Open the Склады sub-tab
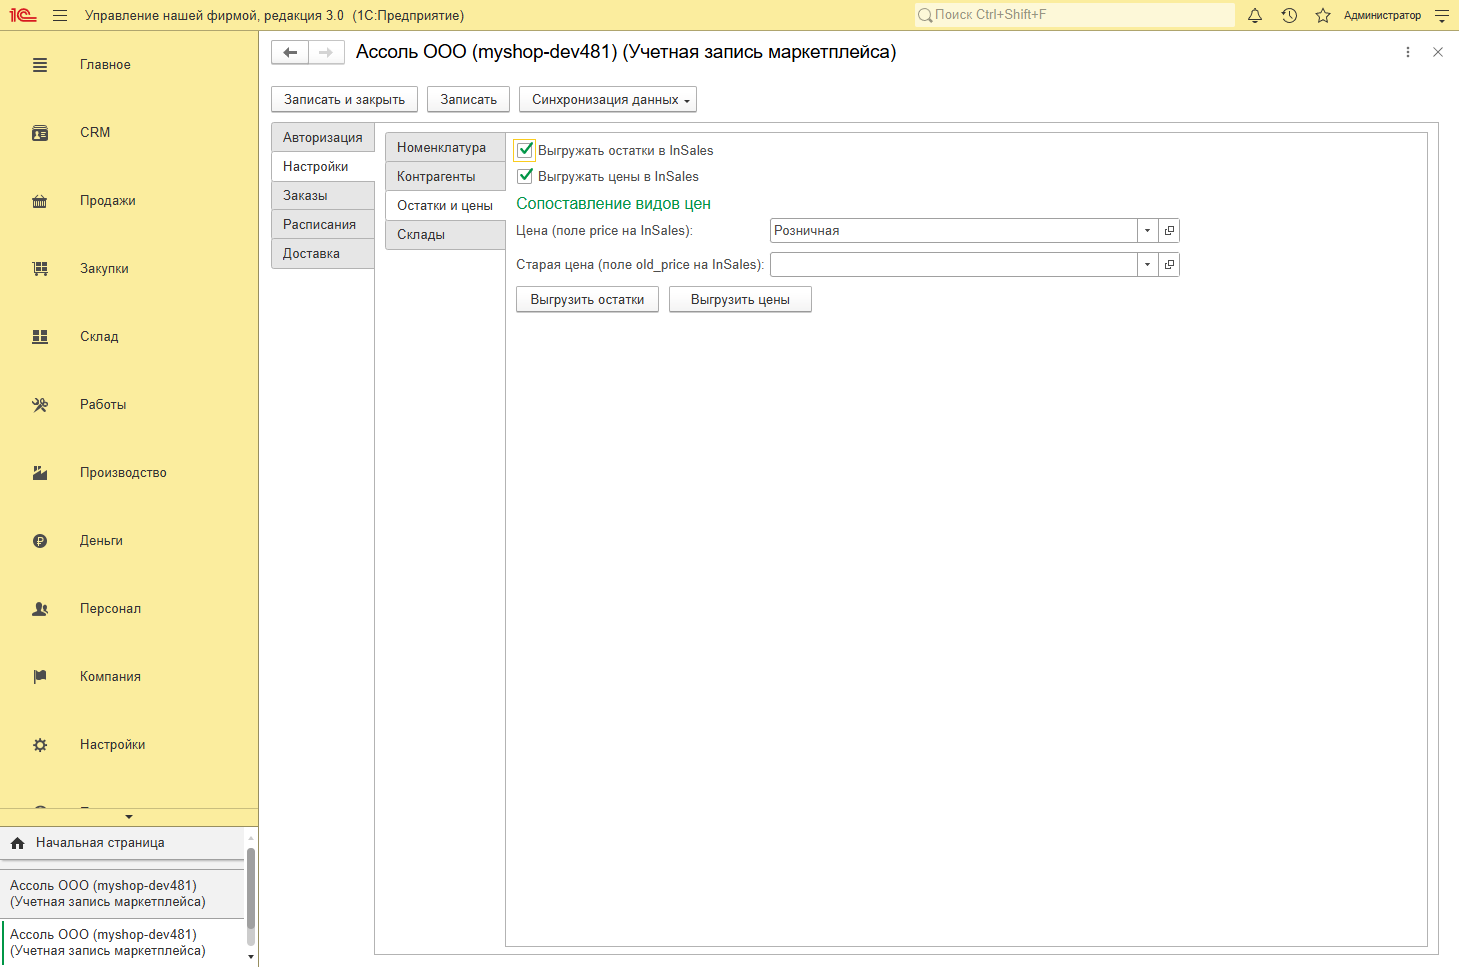The width and height of the screenshot is (1459, 967). point(445,235)
